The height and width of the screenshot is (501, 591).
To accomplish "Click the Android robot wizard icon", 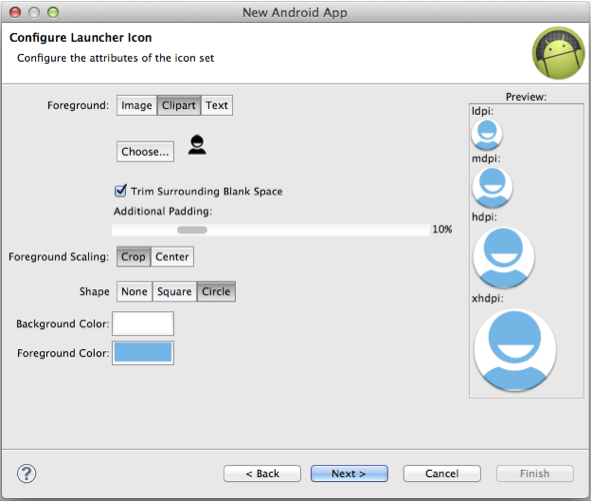I will point(559,53).
